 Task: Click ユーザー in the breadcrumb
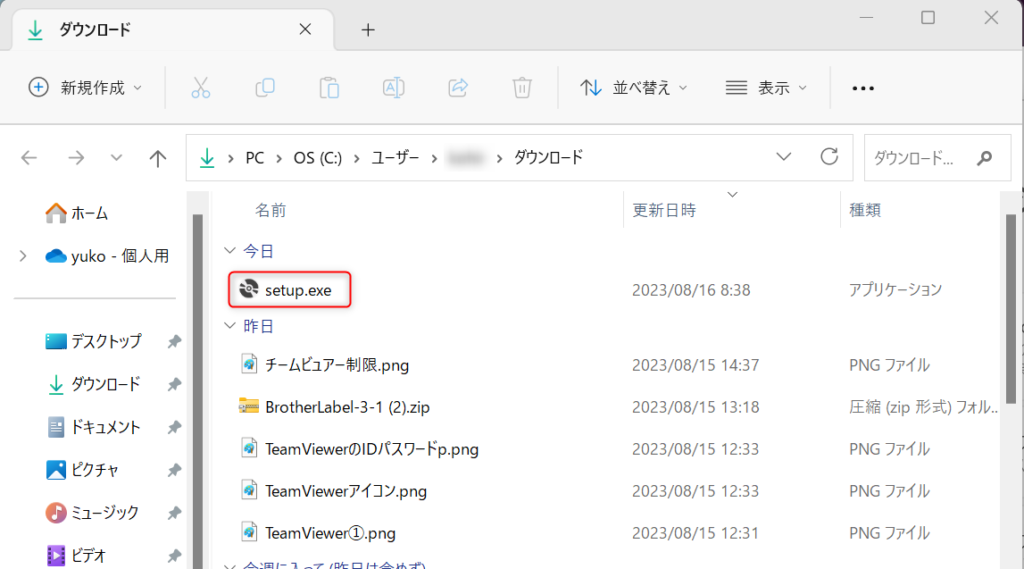[x=395, y=158]
